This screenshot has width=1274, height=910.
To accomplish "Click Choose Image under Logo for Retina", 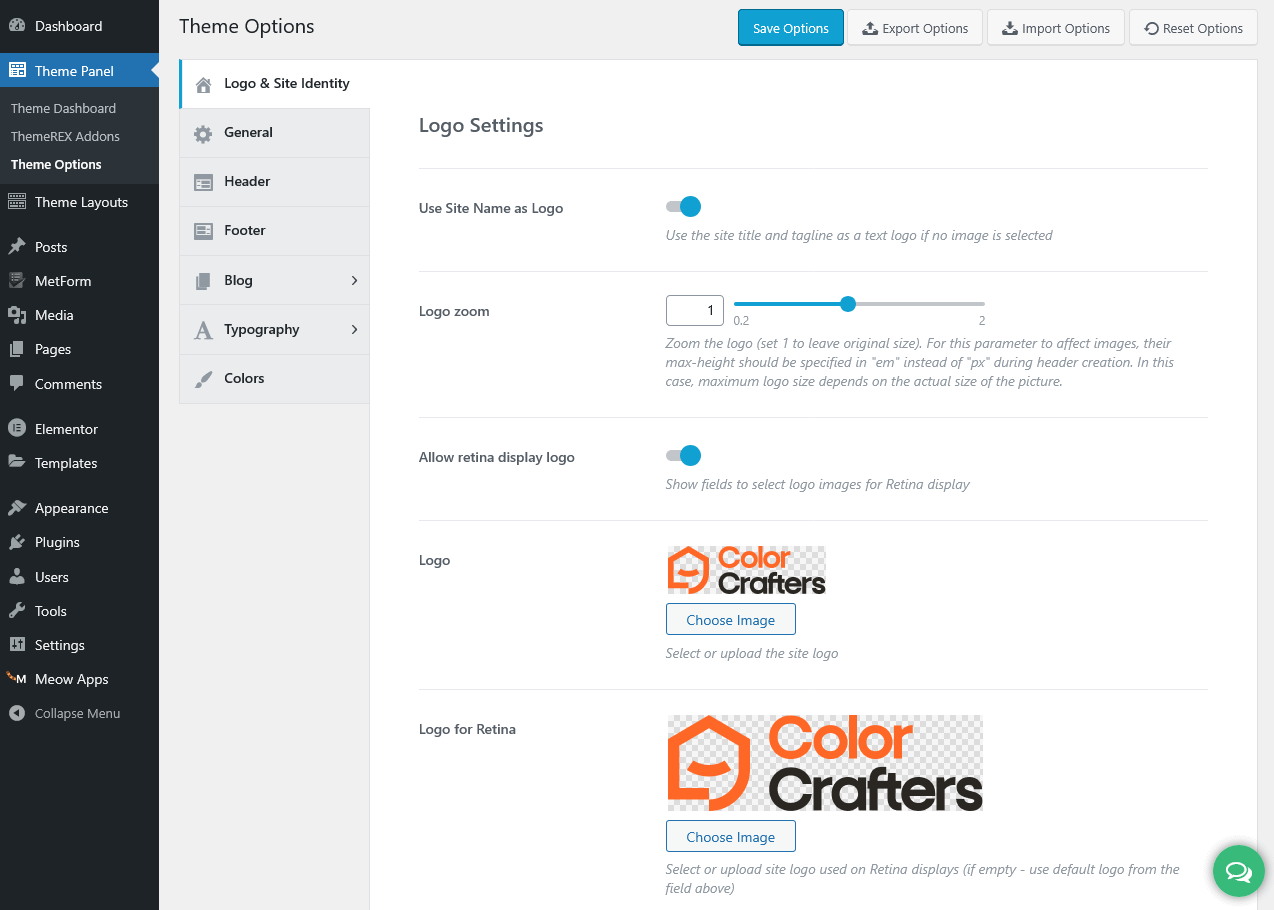I will point(731,837).
